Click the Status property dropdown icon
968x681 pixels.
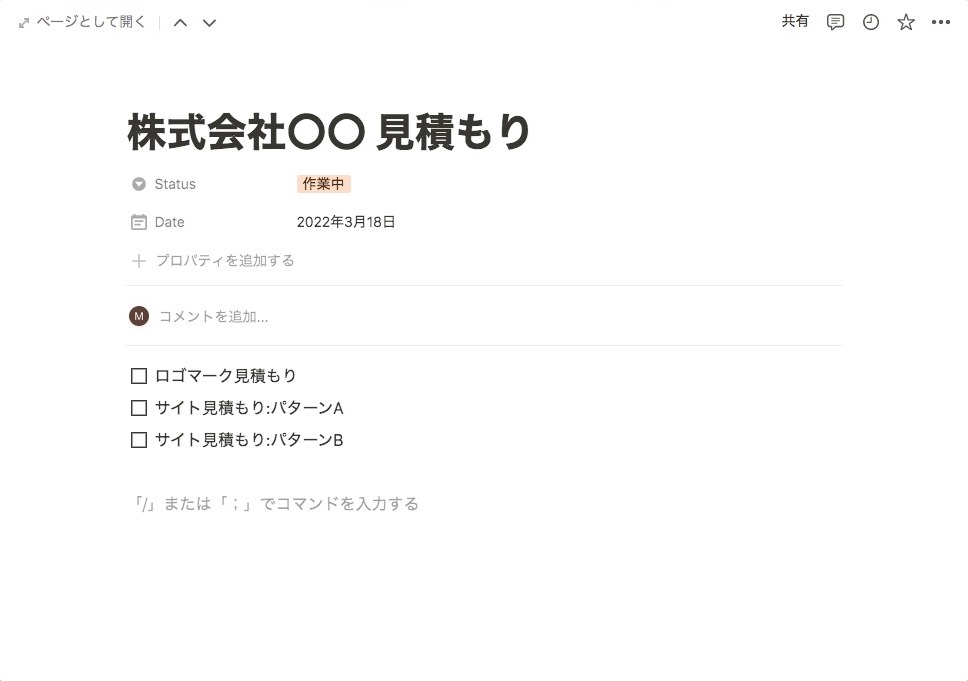tap(139, 184)
